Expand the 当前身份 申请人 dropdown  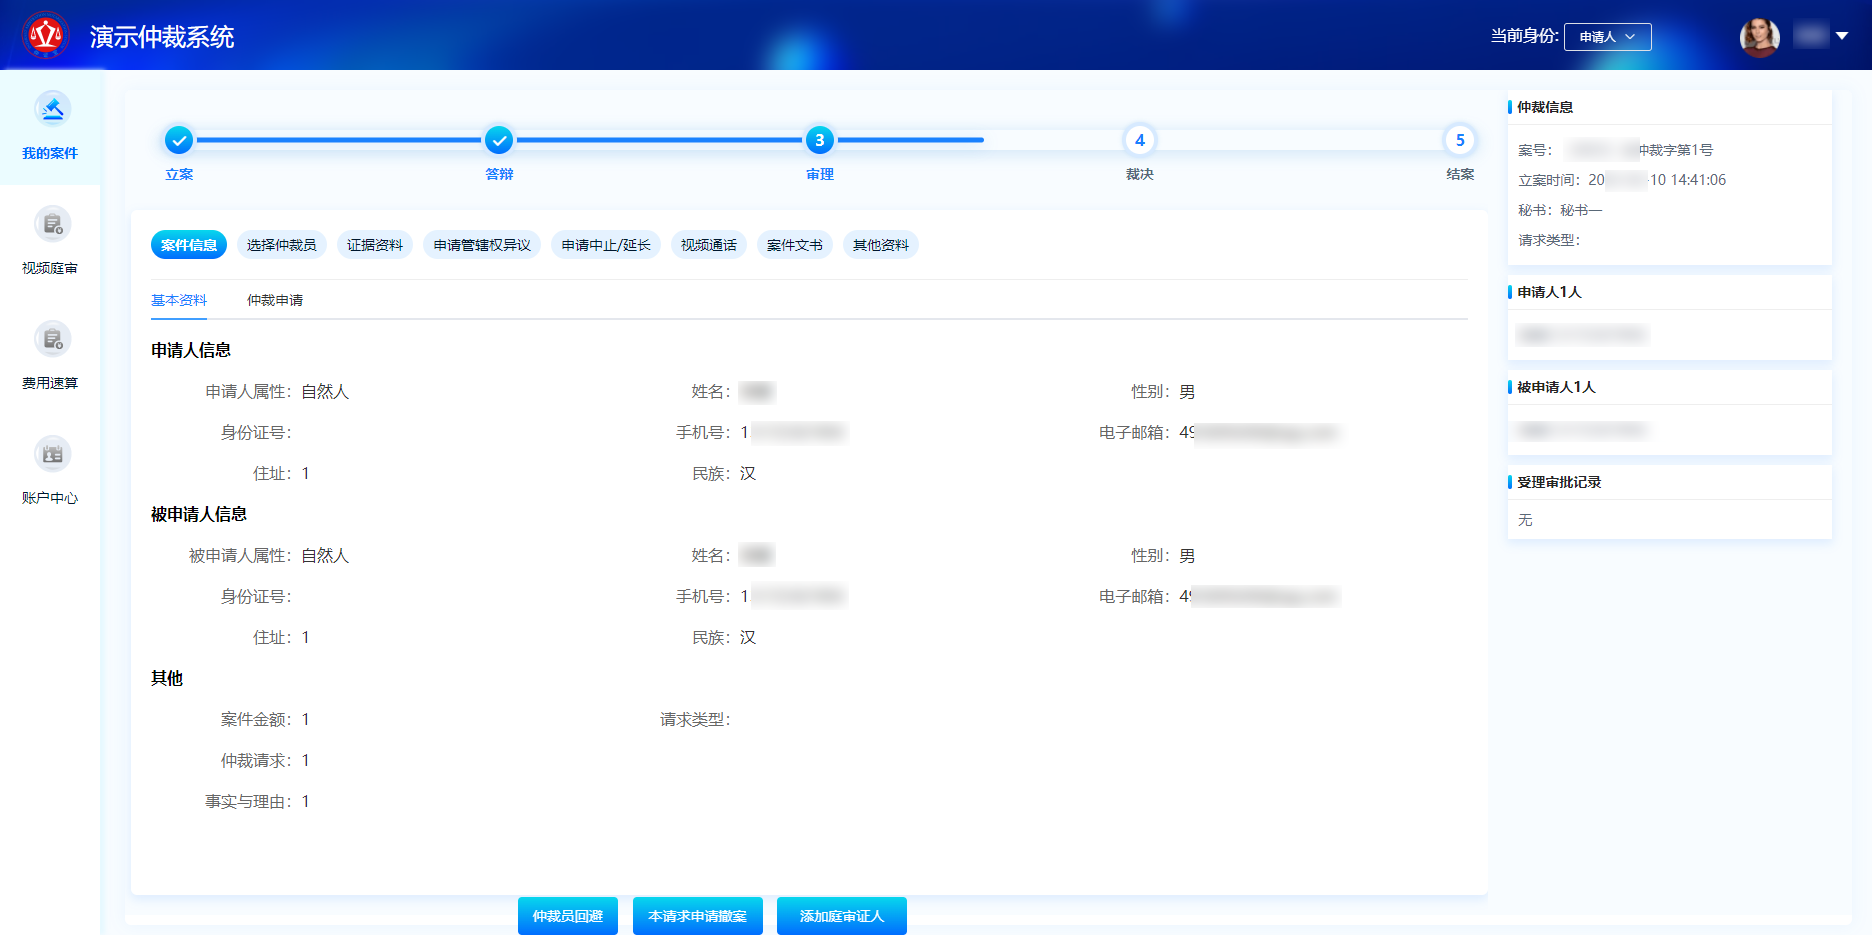[1607, 37]
